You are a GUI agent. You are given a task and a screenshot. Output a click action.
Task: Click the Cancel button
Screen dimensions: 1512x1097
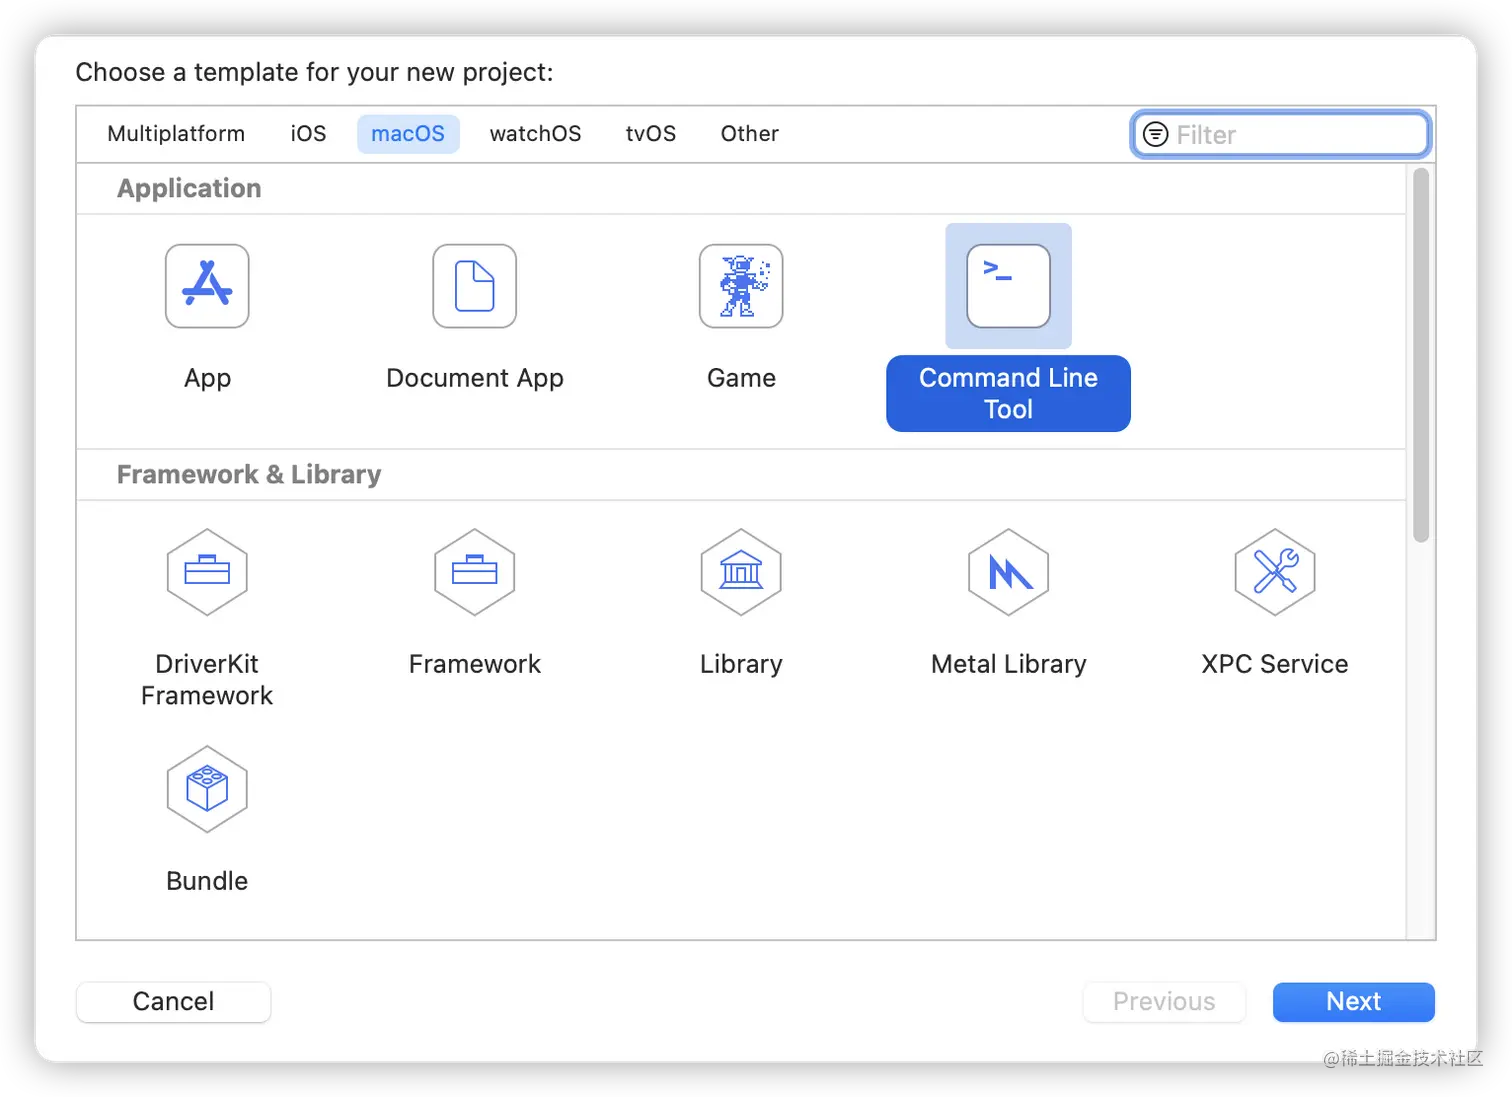pyautogui.click(x=173, y=1002)
